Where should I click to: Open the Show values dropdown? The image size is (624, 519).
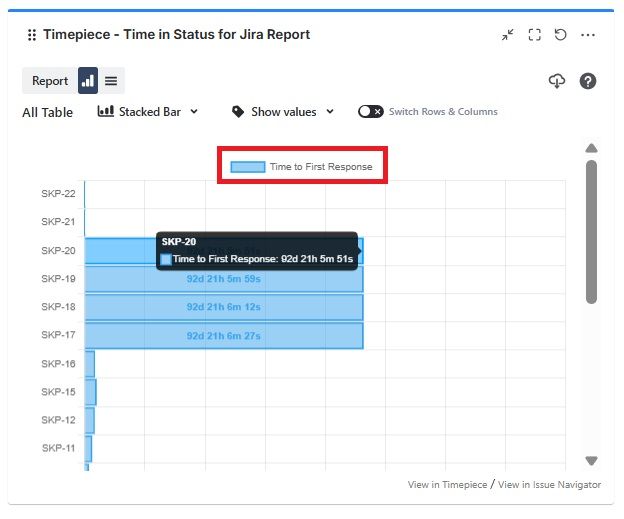283,112
